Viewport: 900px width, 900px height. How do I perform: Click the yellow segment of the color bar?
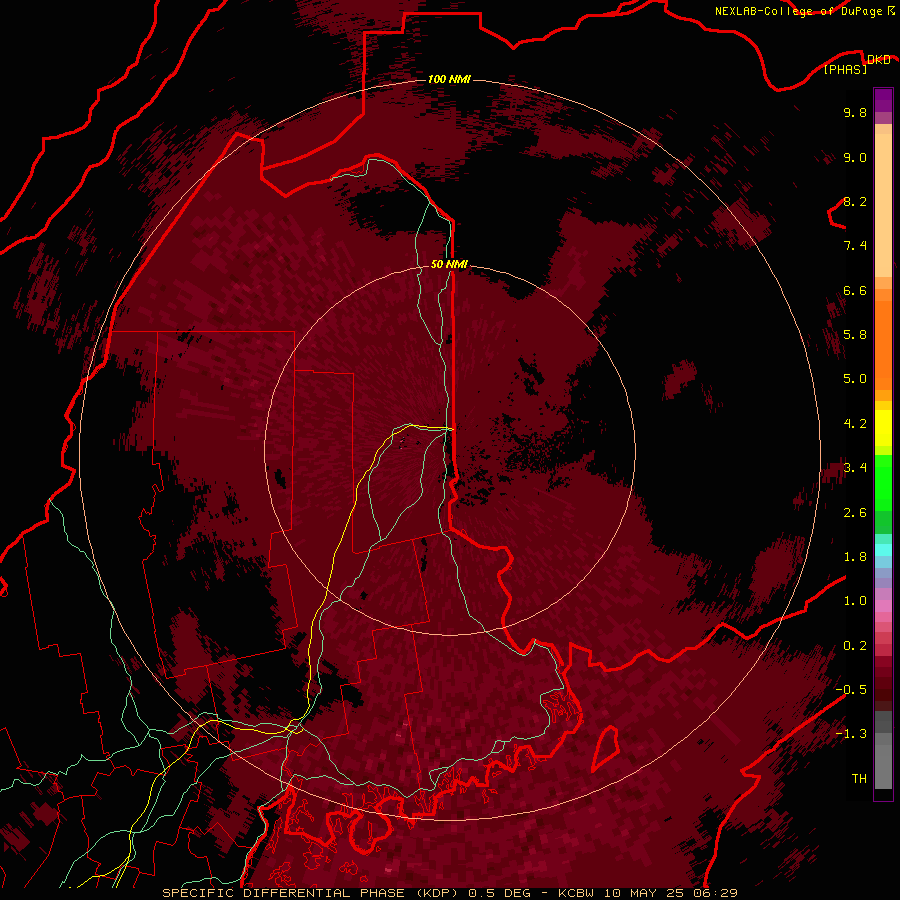tap(883, 428)
